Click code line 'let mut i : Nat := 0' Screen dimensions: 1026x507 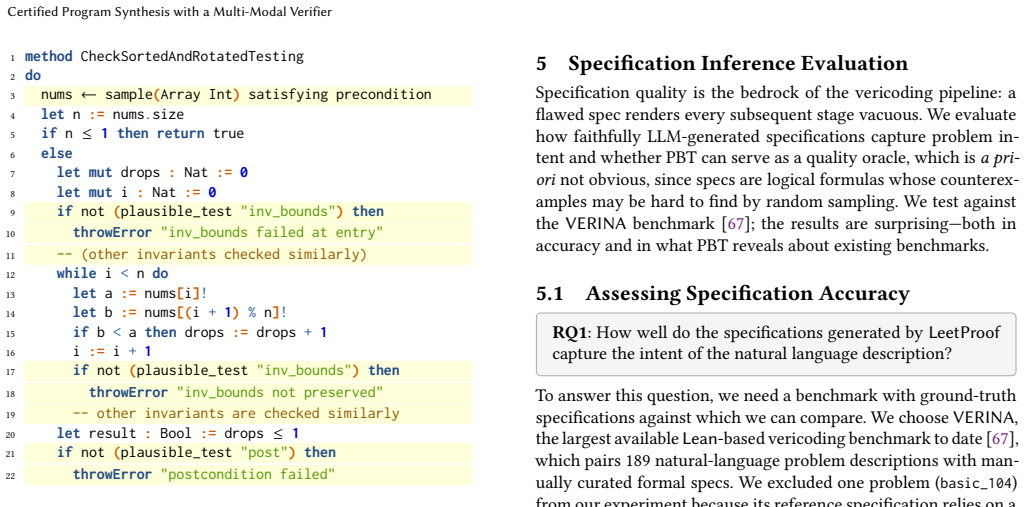point(136,192)
